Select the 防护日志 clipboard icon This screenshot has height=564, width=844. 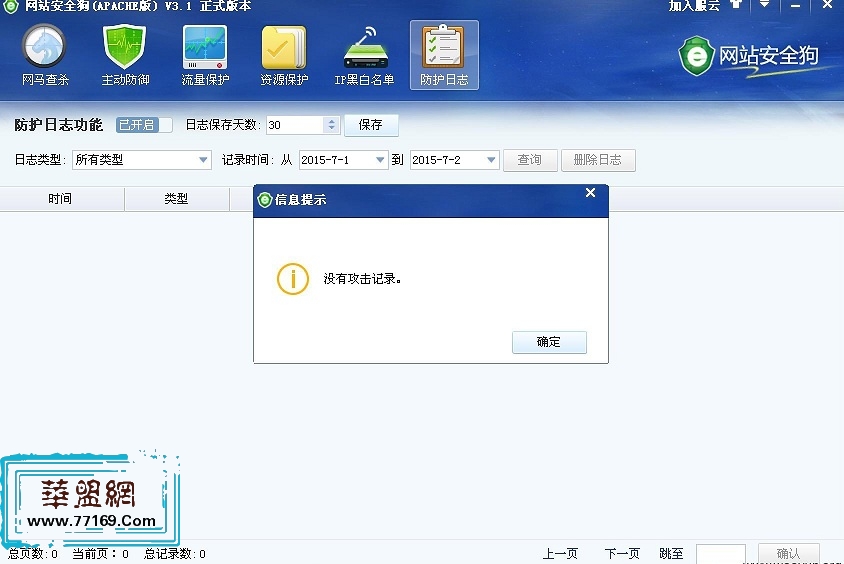(x=444, y=56)
